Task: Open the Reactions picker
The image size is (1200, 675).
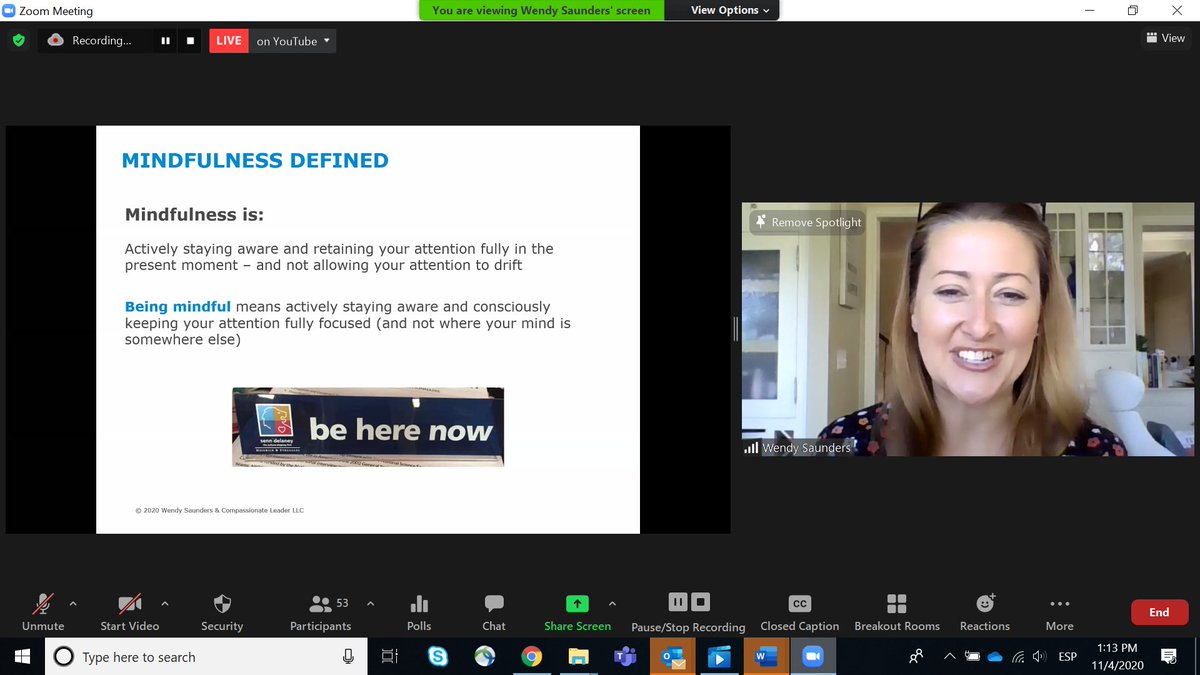Action: [x=985, y=612]
